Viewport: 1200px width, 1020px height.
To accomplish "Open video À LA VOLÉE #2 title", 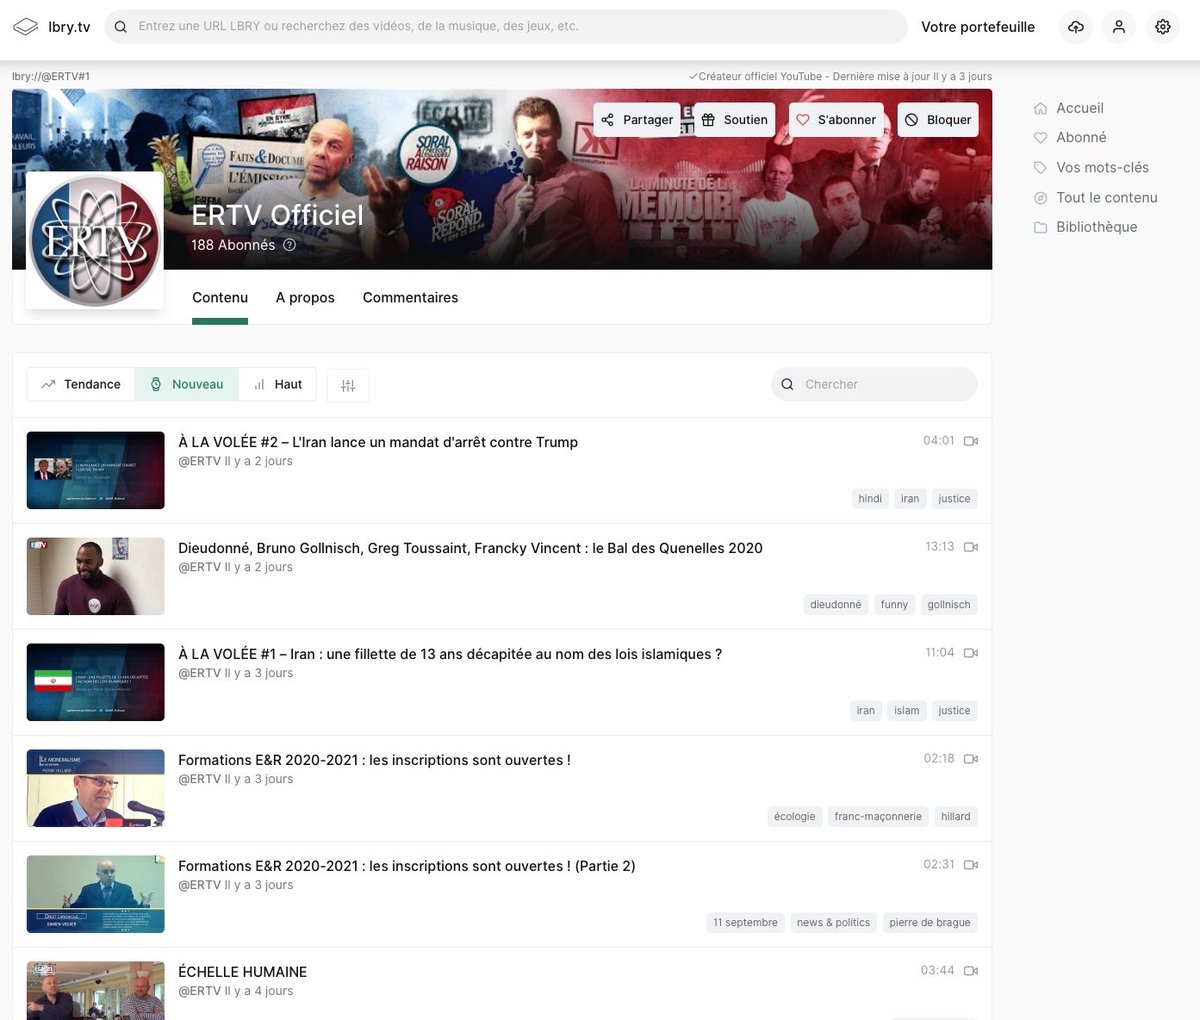I will click(378, 442).
